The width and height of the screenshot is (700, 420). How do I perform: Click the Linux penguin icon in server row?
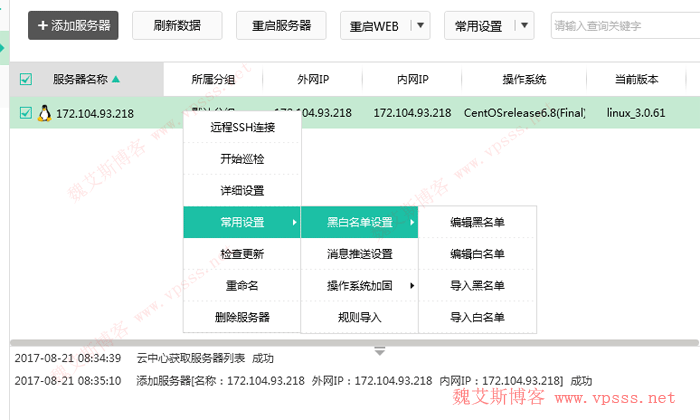pyautogui.click(x=44, y=113)
